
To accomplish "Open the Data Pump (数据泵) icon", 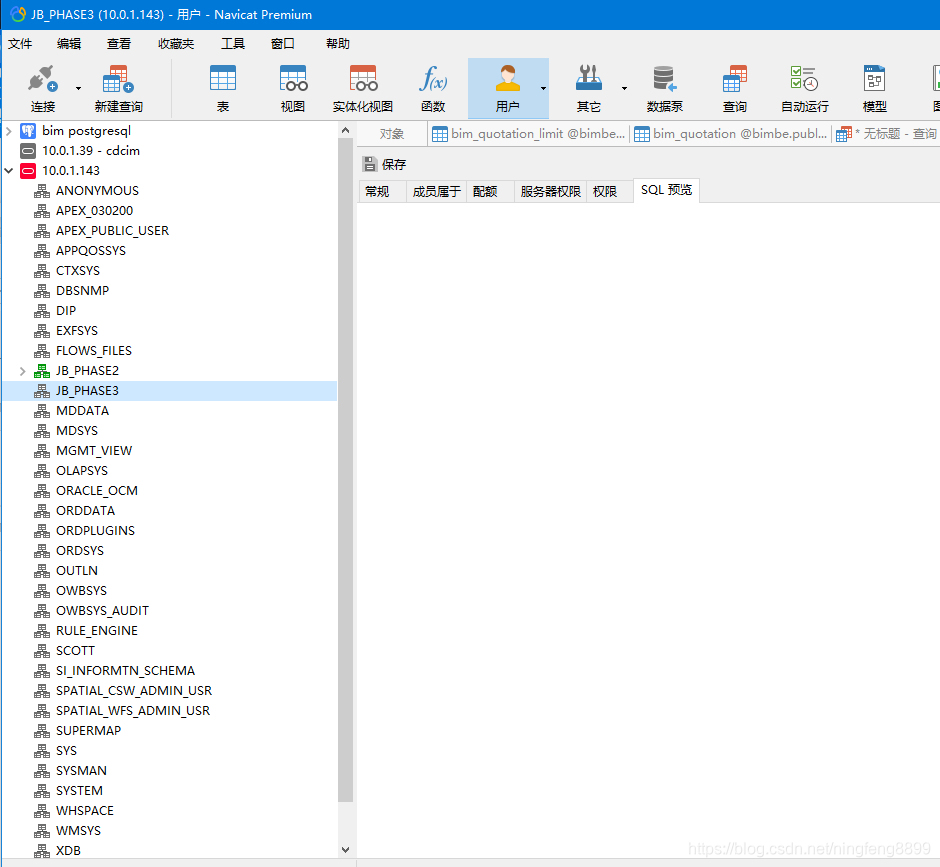I will (664, 79).
